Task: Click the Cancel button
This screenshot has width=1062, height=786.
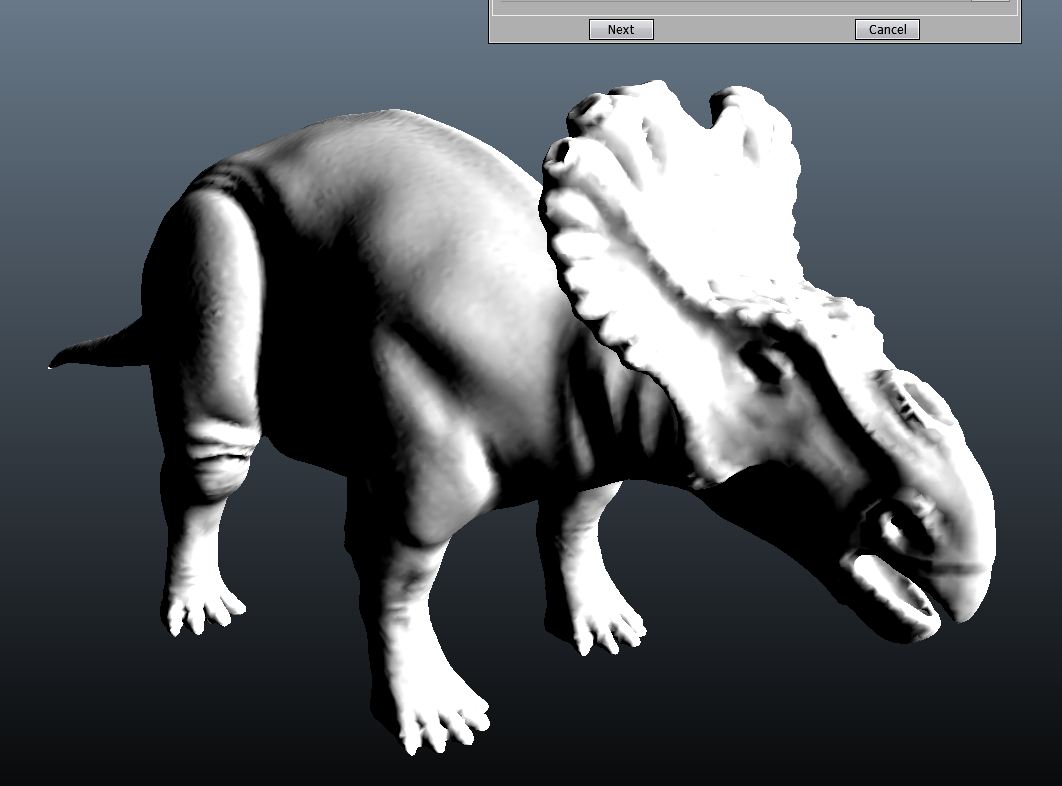Action: (x=887, y=29)
